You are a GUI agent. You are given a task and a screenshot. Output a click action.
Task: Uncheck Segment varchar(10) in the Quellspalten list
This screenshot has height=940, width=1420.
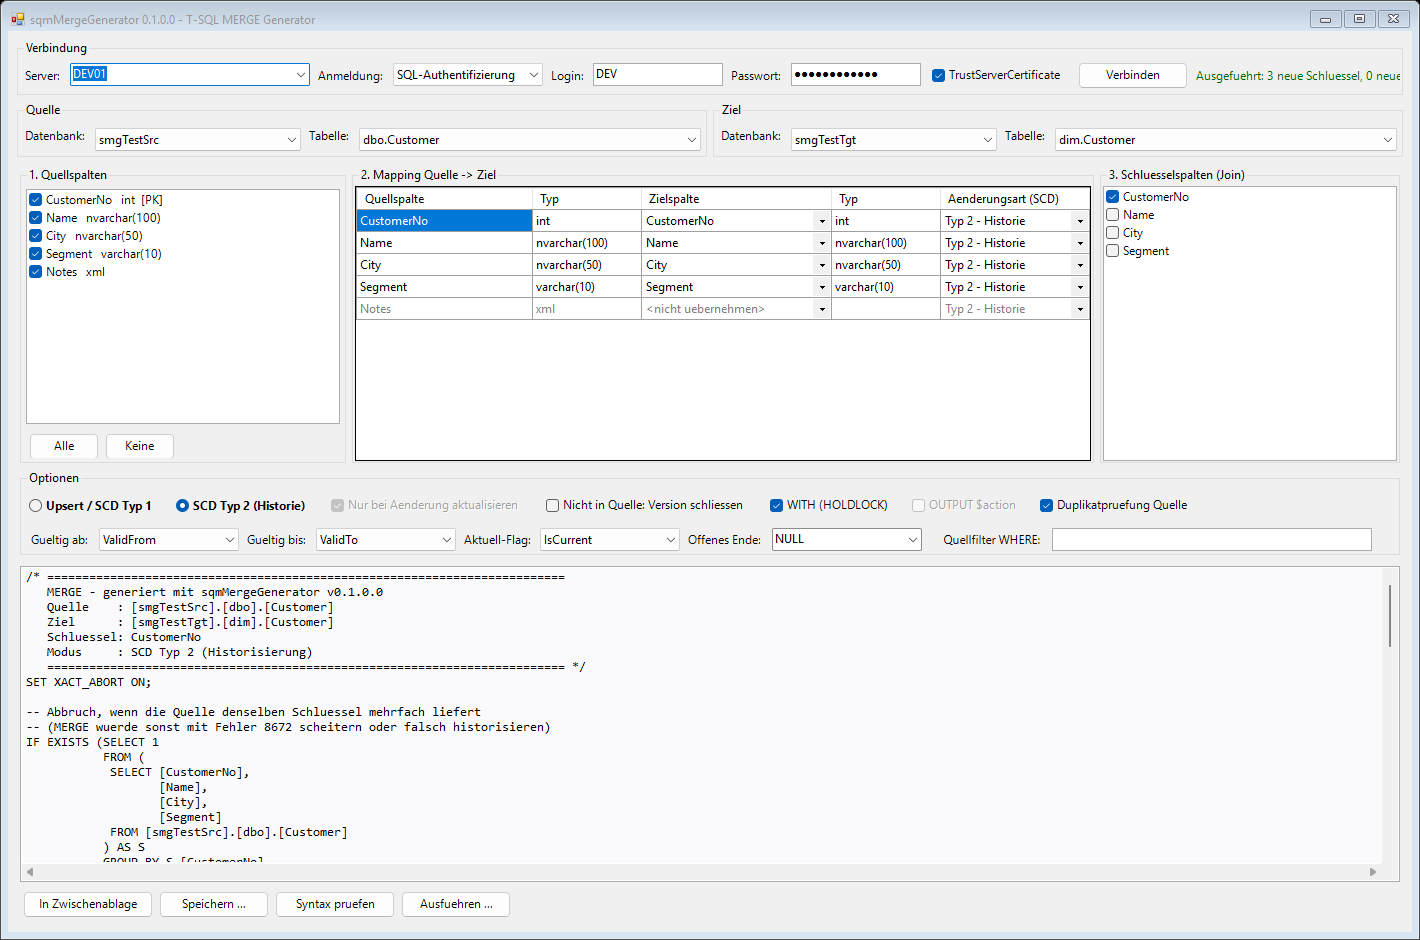(36, 254)
